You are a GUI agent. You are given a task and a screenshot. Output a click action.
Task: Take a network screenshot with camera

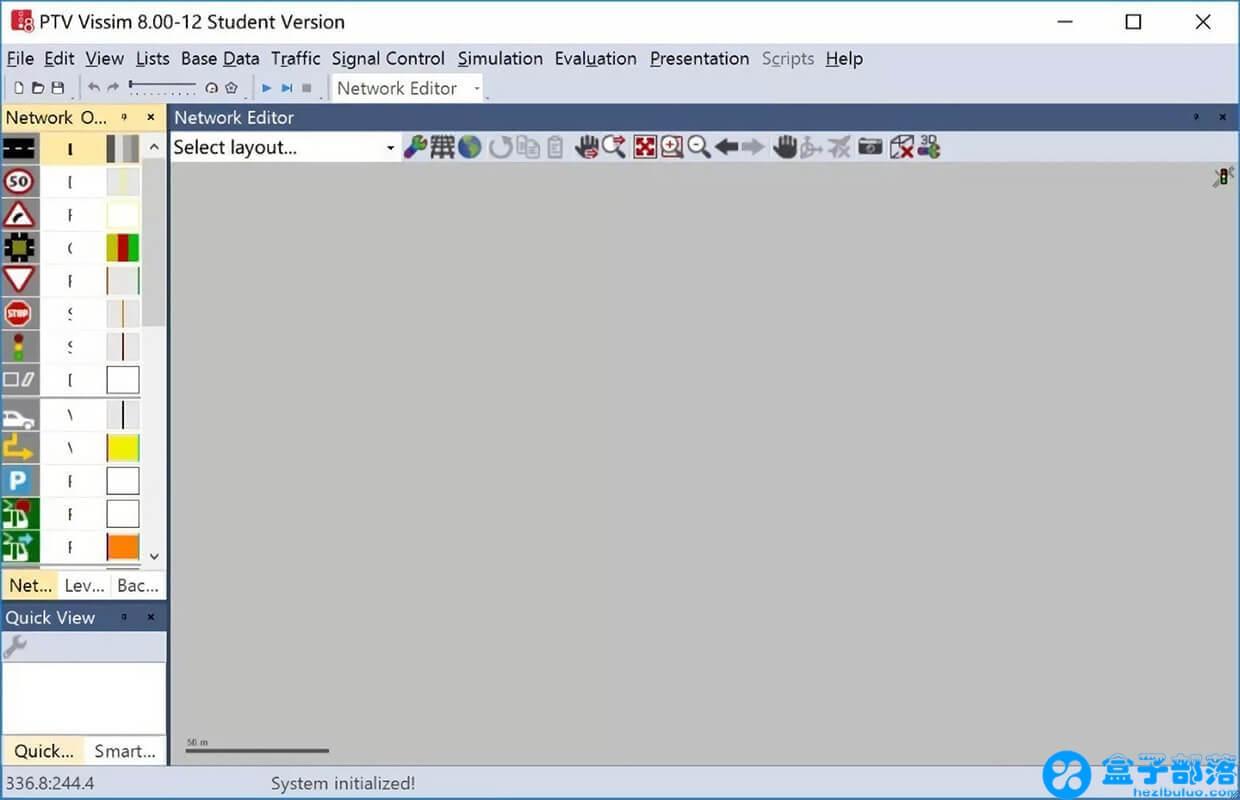tap(871, 148)
